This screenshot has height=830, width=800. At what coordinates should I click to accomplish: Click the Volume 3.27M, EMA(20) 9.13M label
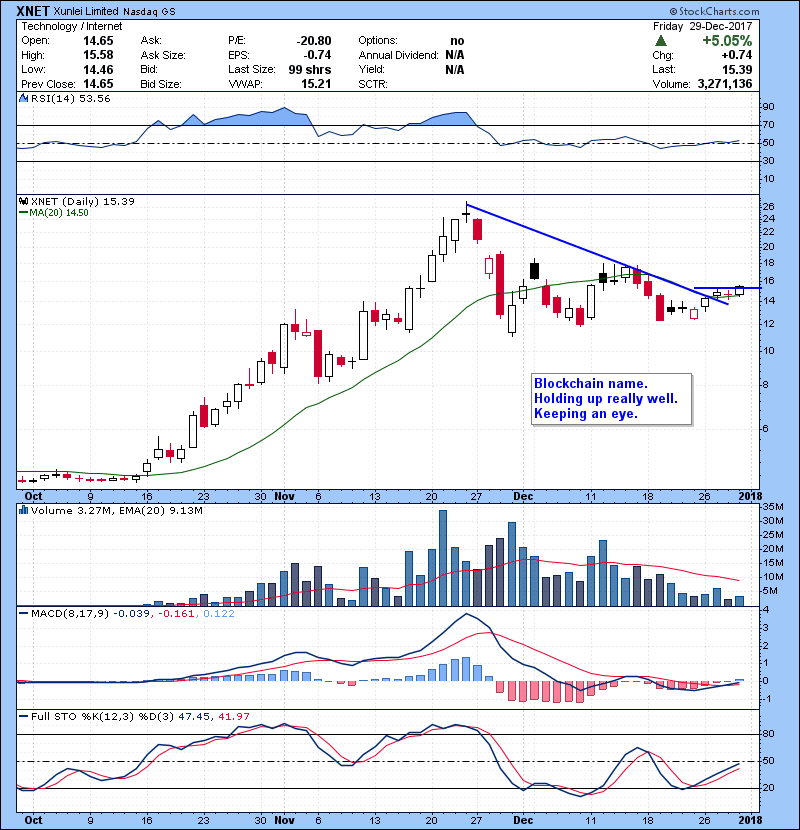pos(117,510)
